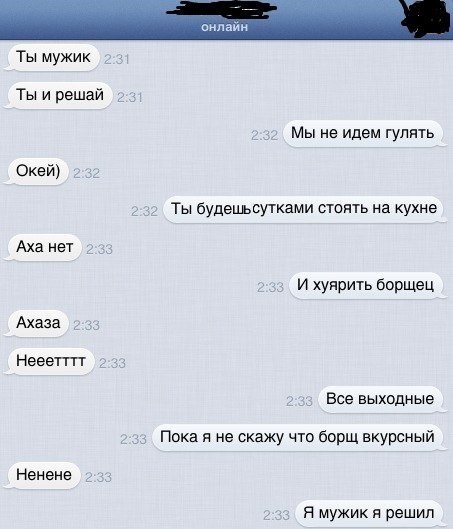Click the 2:33 timestamp beside 'Ненене'
The height and width of the screenshot is (529, 453).
[x=98, y=477]
